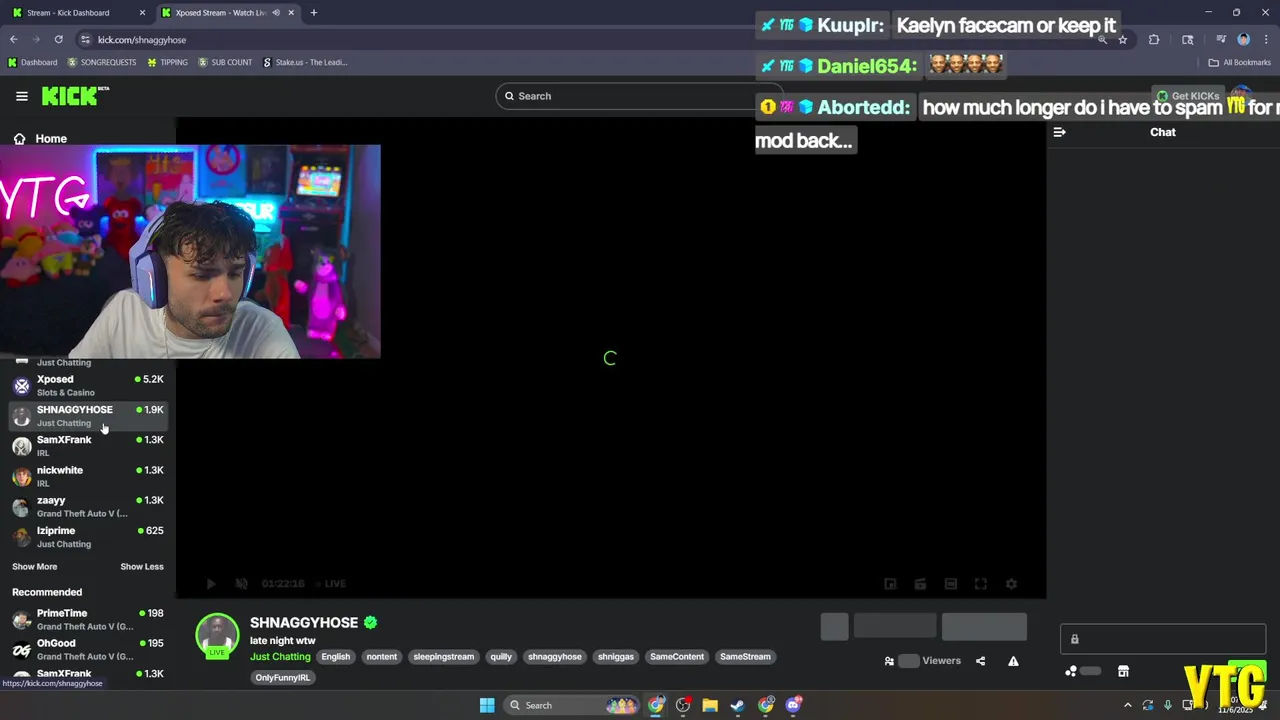Switch to the Stream - Kick Dashboard tab

tap(78, 13)
